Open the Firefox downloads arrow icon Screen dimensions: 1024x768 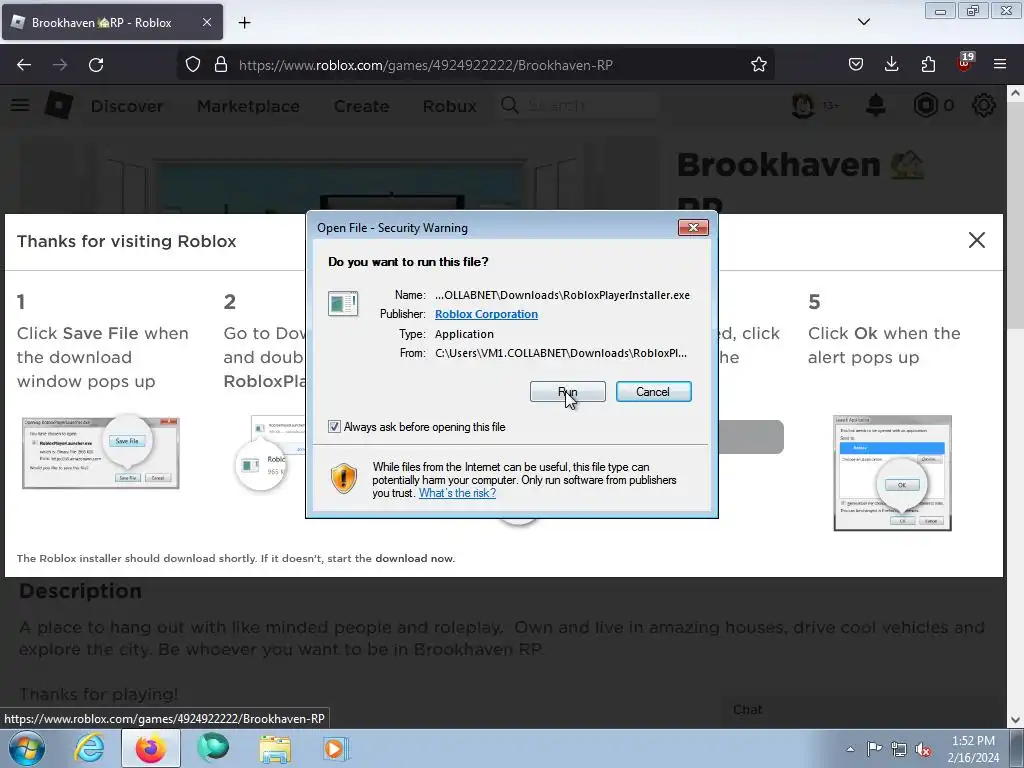(891, 65)
